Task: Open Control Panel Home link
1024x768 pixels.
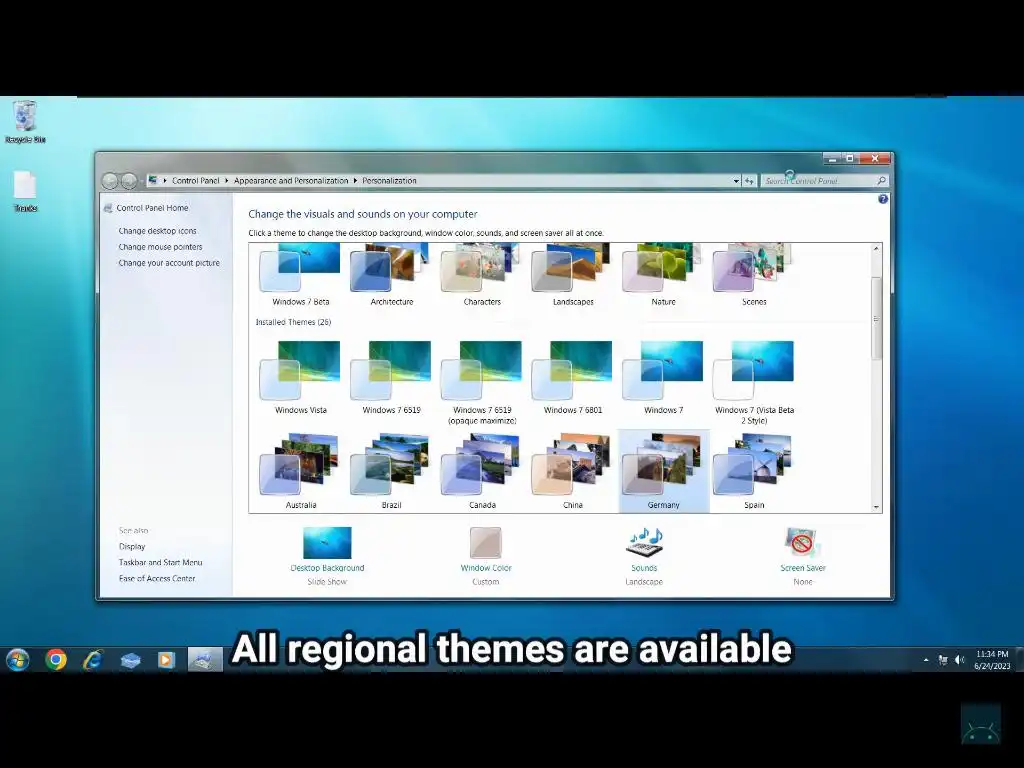Action: [152, 208]
